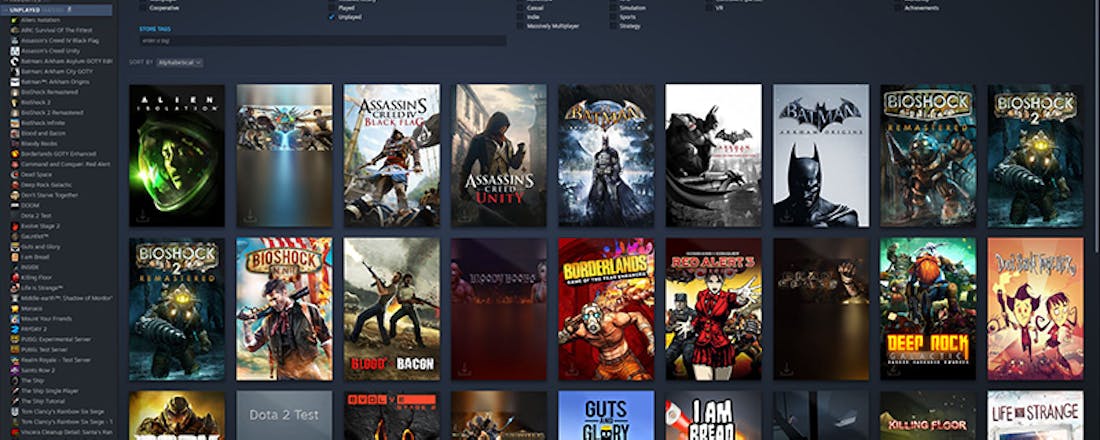
Task: Open Deep Rock Galactic cover thumbnail
Action: coord(928,309)
